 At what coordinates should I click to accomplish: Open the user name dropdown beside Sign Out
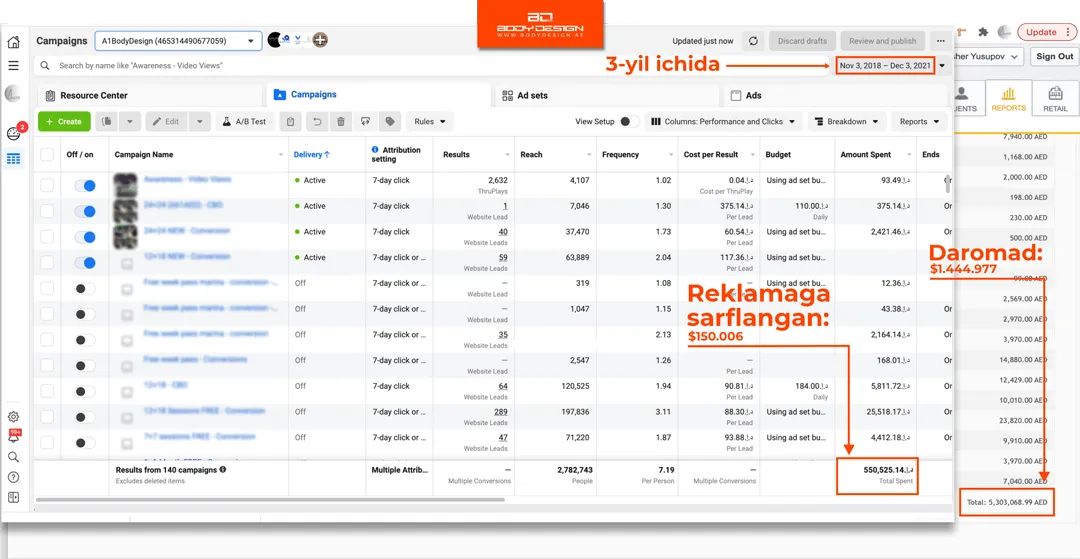coord(989,56)
